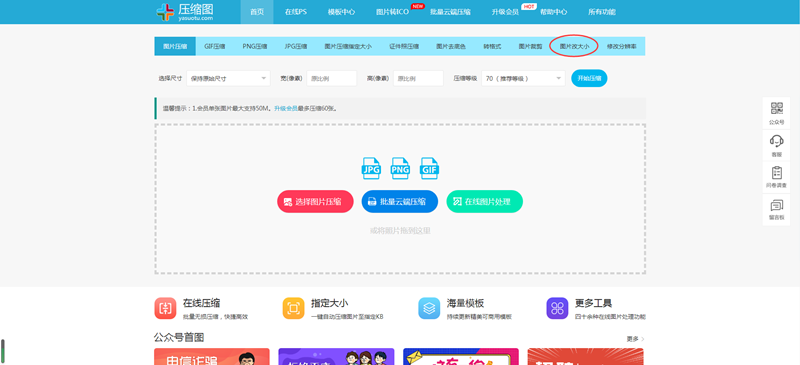Open 帮助中心 in top navigation
Screen dimensions: 800x365
point(554,12)
